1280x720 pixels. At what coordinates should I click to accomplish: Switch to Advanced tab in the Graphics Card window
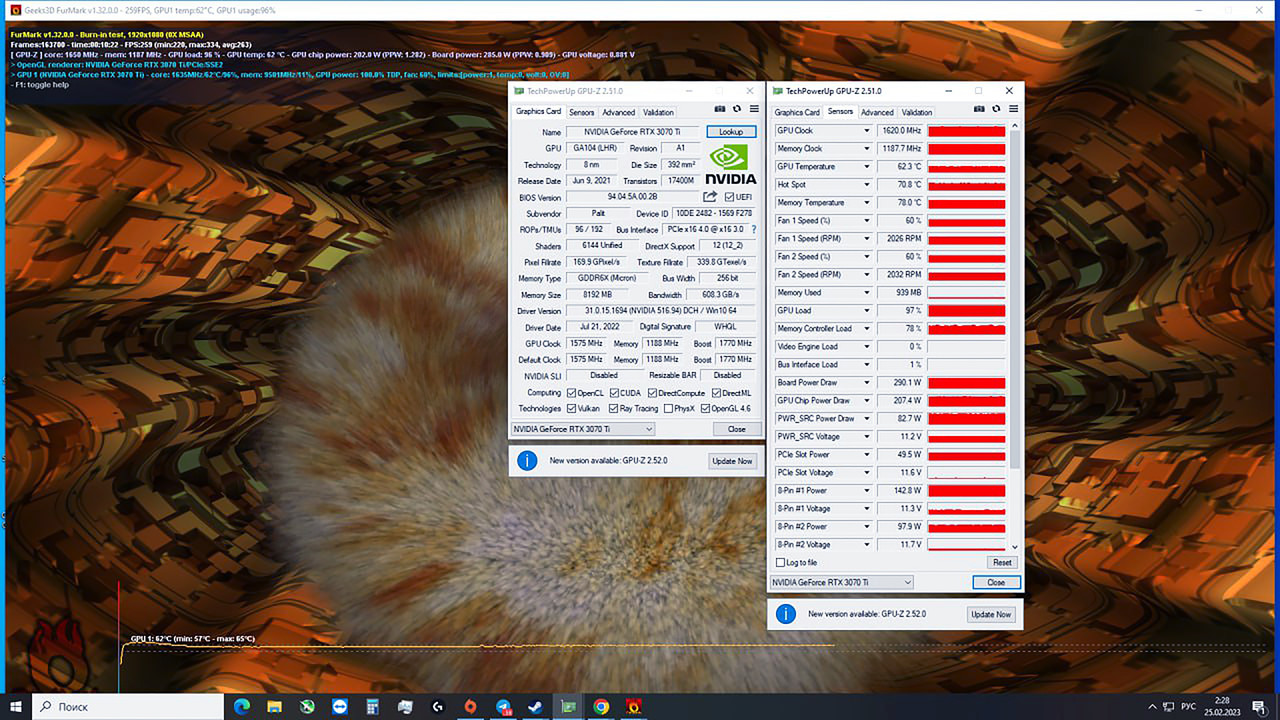click(618, 112)
